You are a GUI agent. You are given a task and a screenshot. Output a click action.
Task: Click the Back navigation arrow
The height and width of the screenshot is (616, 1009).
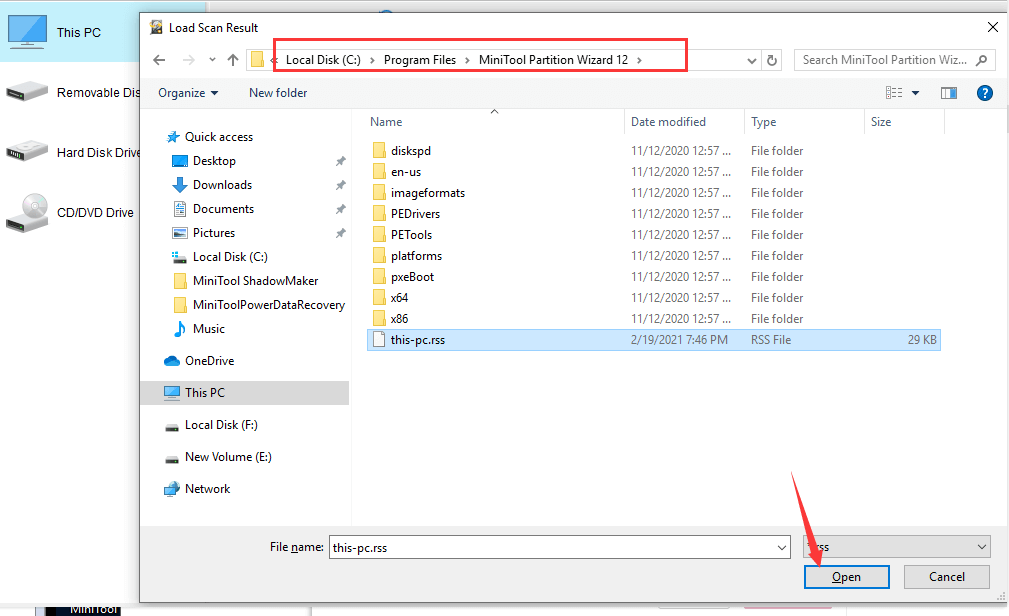click(x=159, y=60)
